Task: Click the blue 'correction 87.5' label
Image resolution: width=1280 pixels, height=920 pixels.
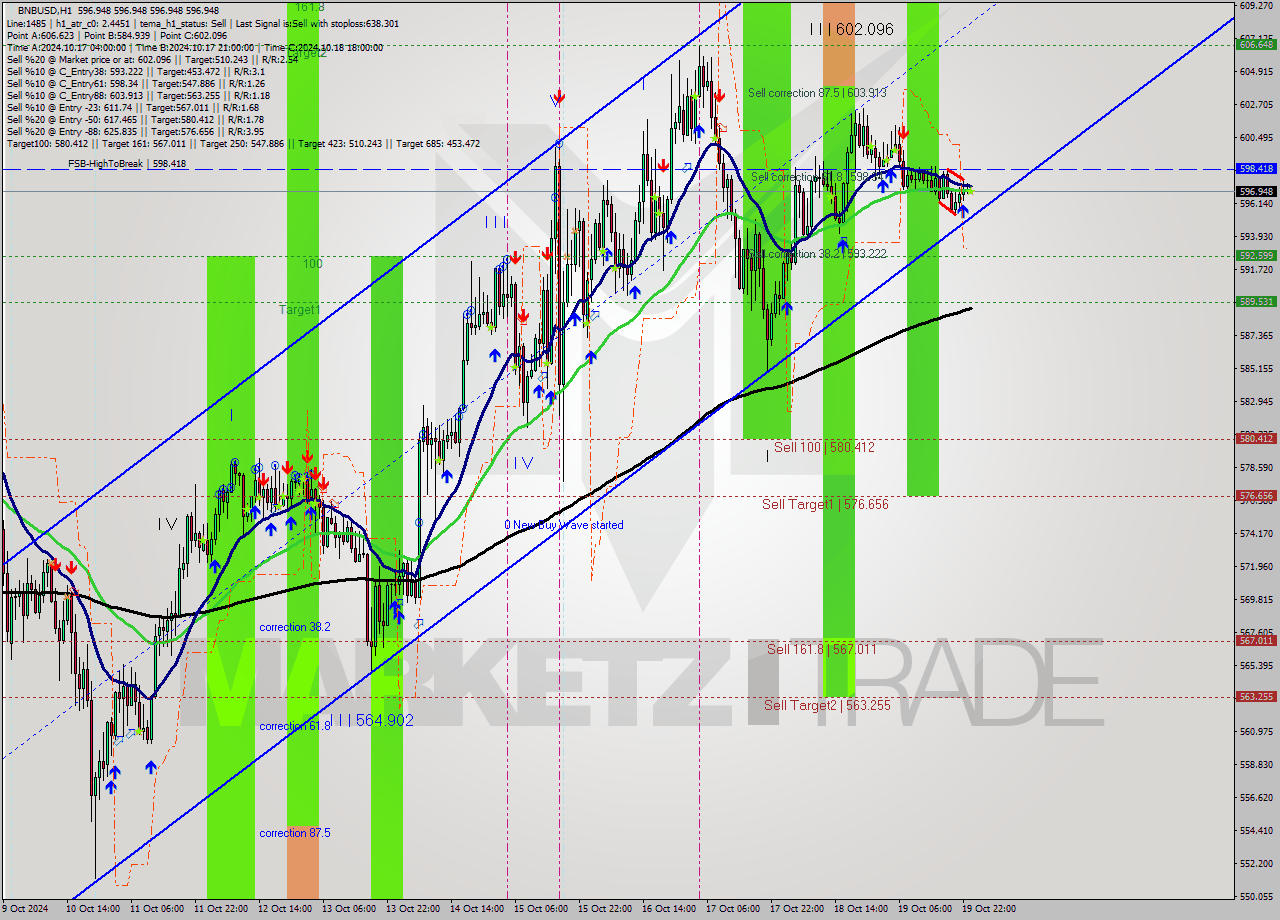Action: tap(295, 833)
